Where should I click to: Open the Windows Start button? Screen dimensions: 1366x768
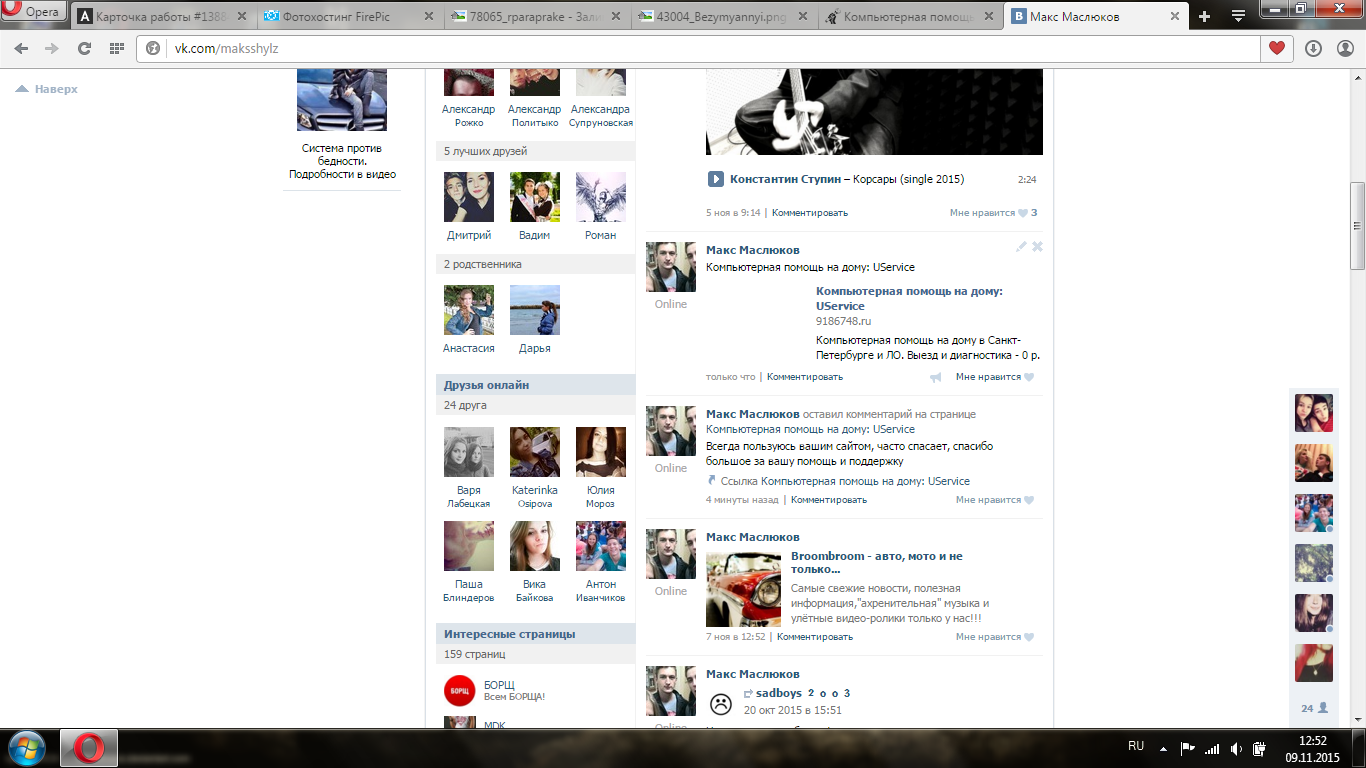click(x=26, y=748)
